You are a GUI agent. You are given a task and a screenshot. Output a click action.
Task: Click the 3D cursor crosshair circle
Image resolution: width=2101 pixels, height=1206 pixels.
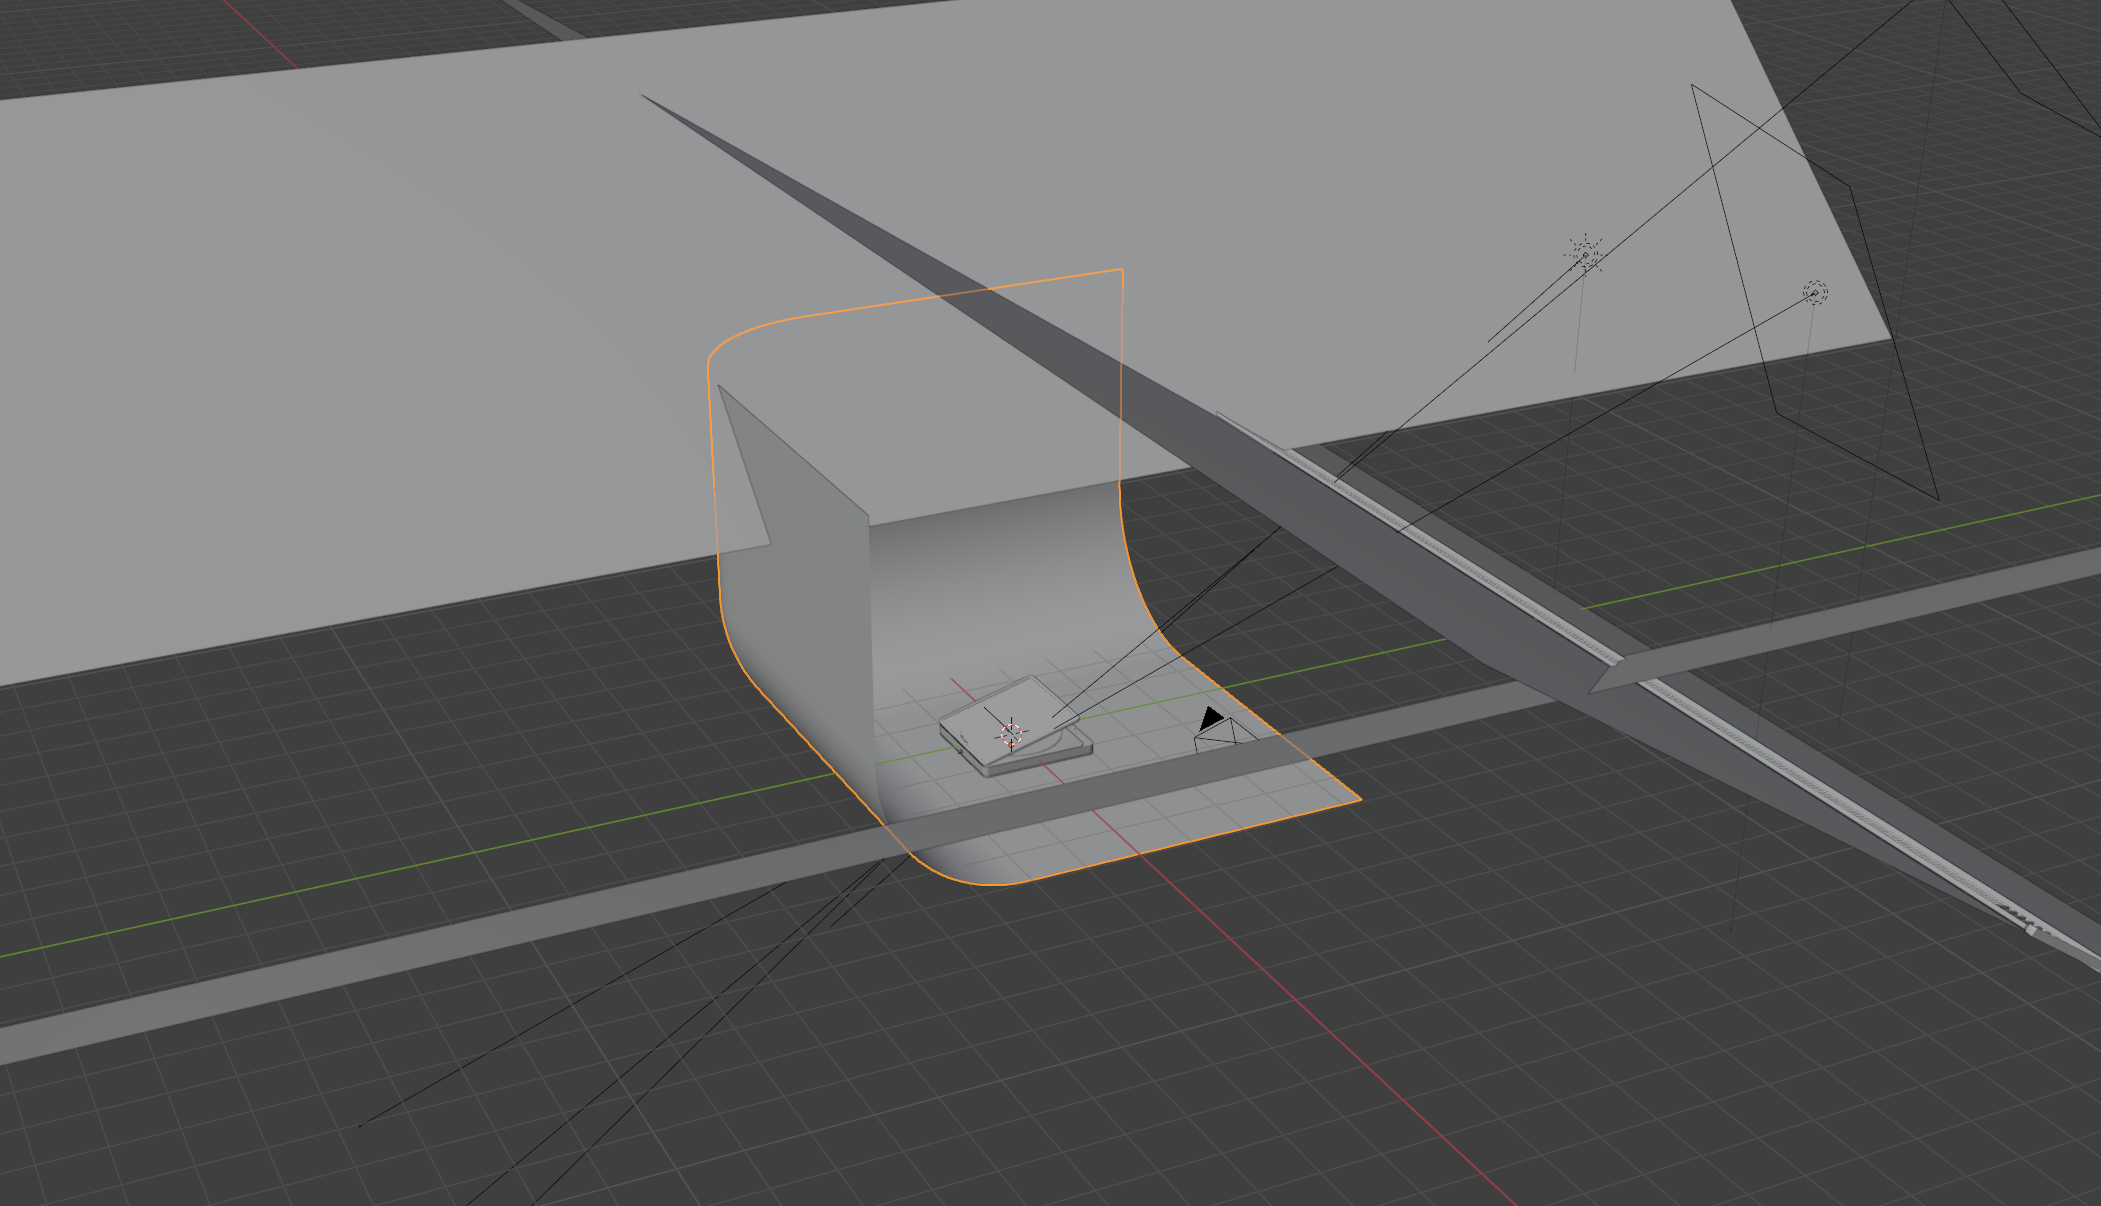[1011, 733]
